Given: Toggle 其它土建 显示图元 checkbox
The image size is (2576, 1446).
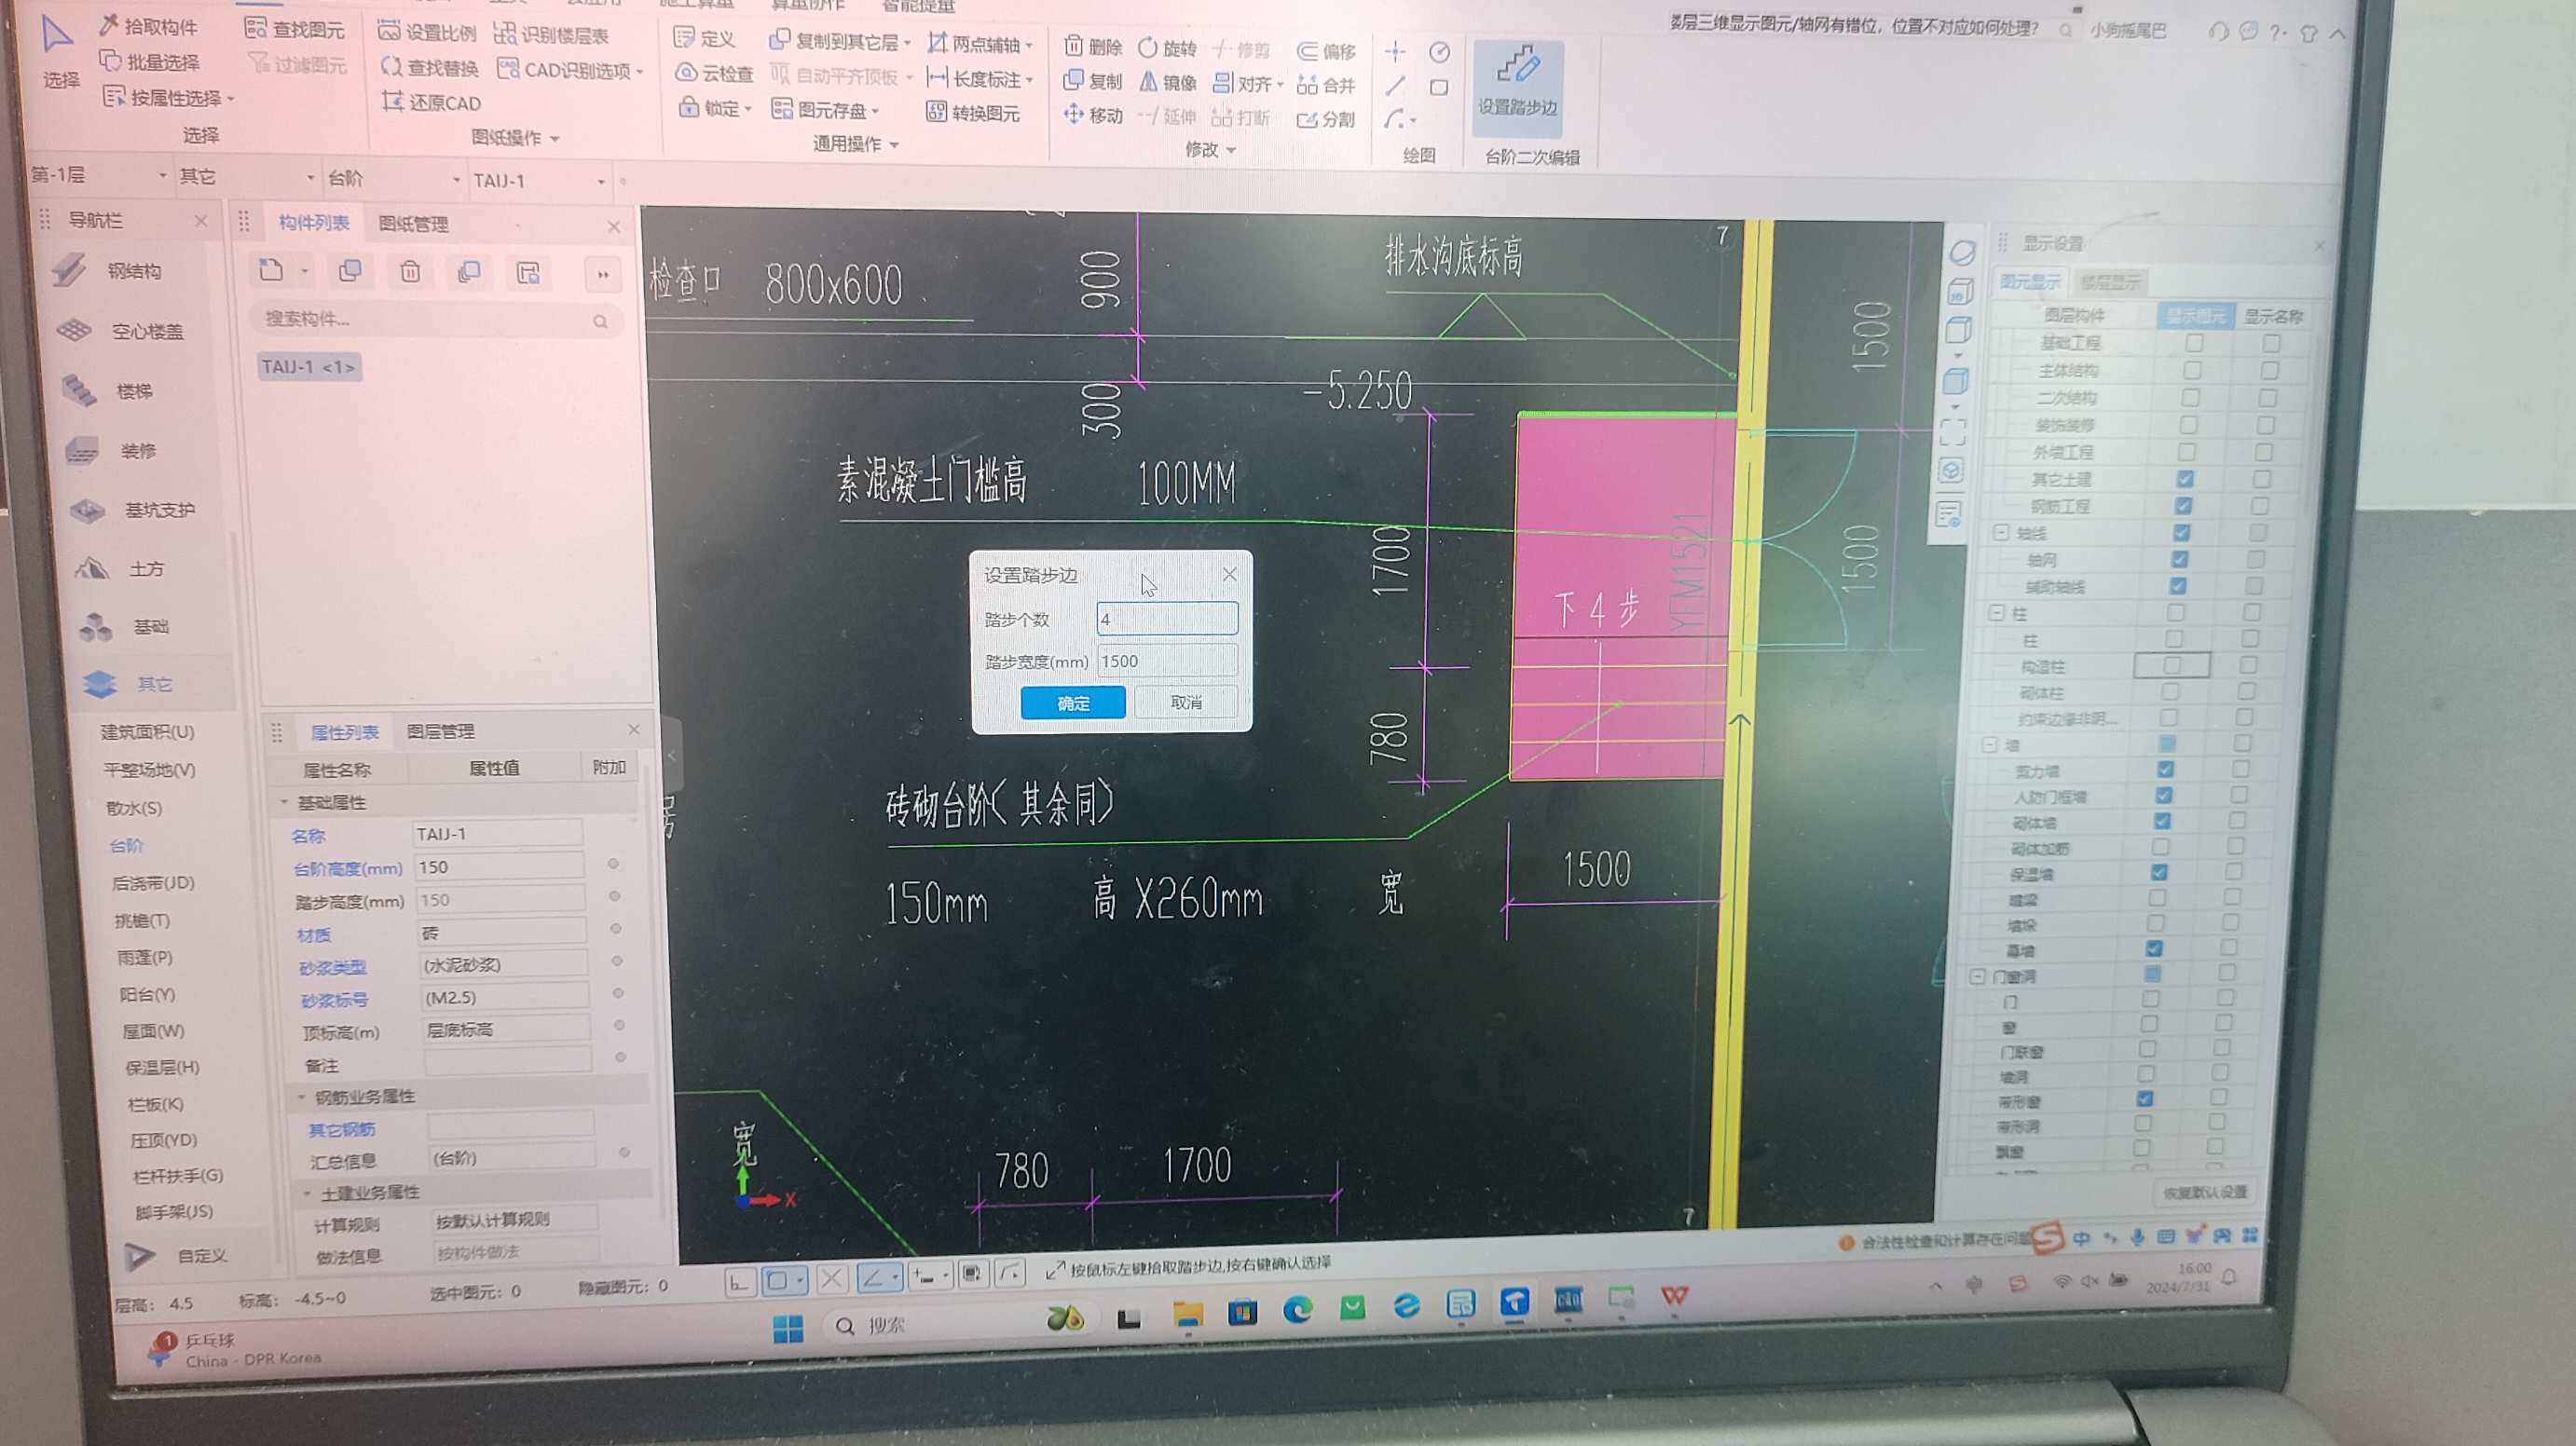Looking at the screenshot, I should coord(2185,479).
